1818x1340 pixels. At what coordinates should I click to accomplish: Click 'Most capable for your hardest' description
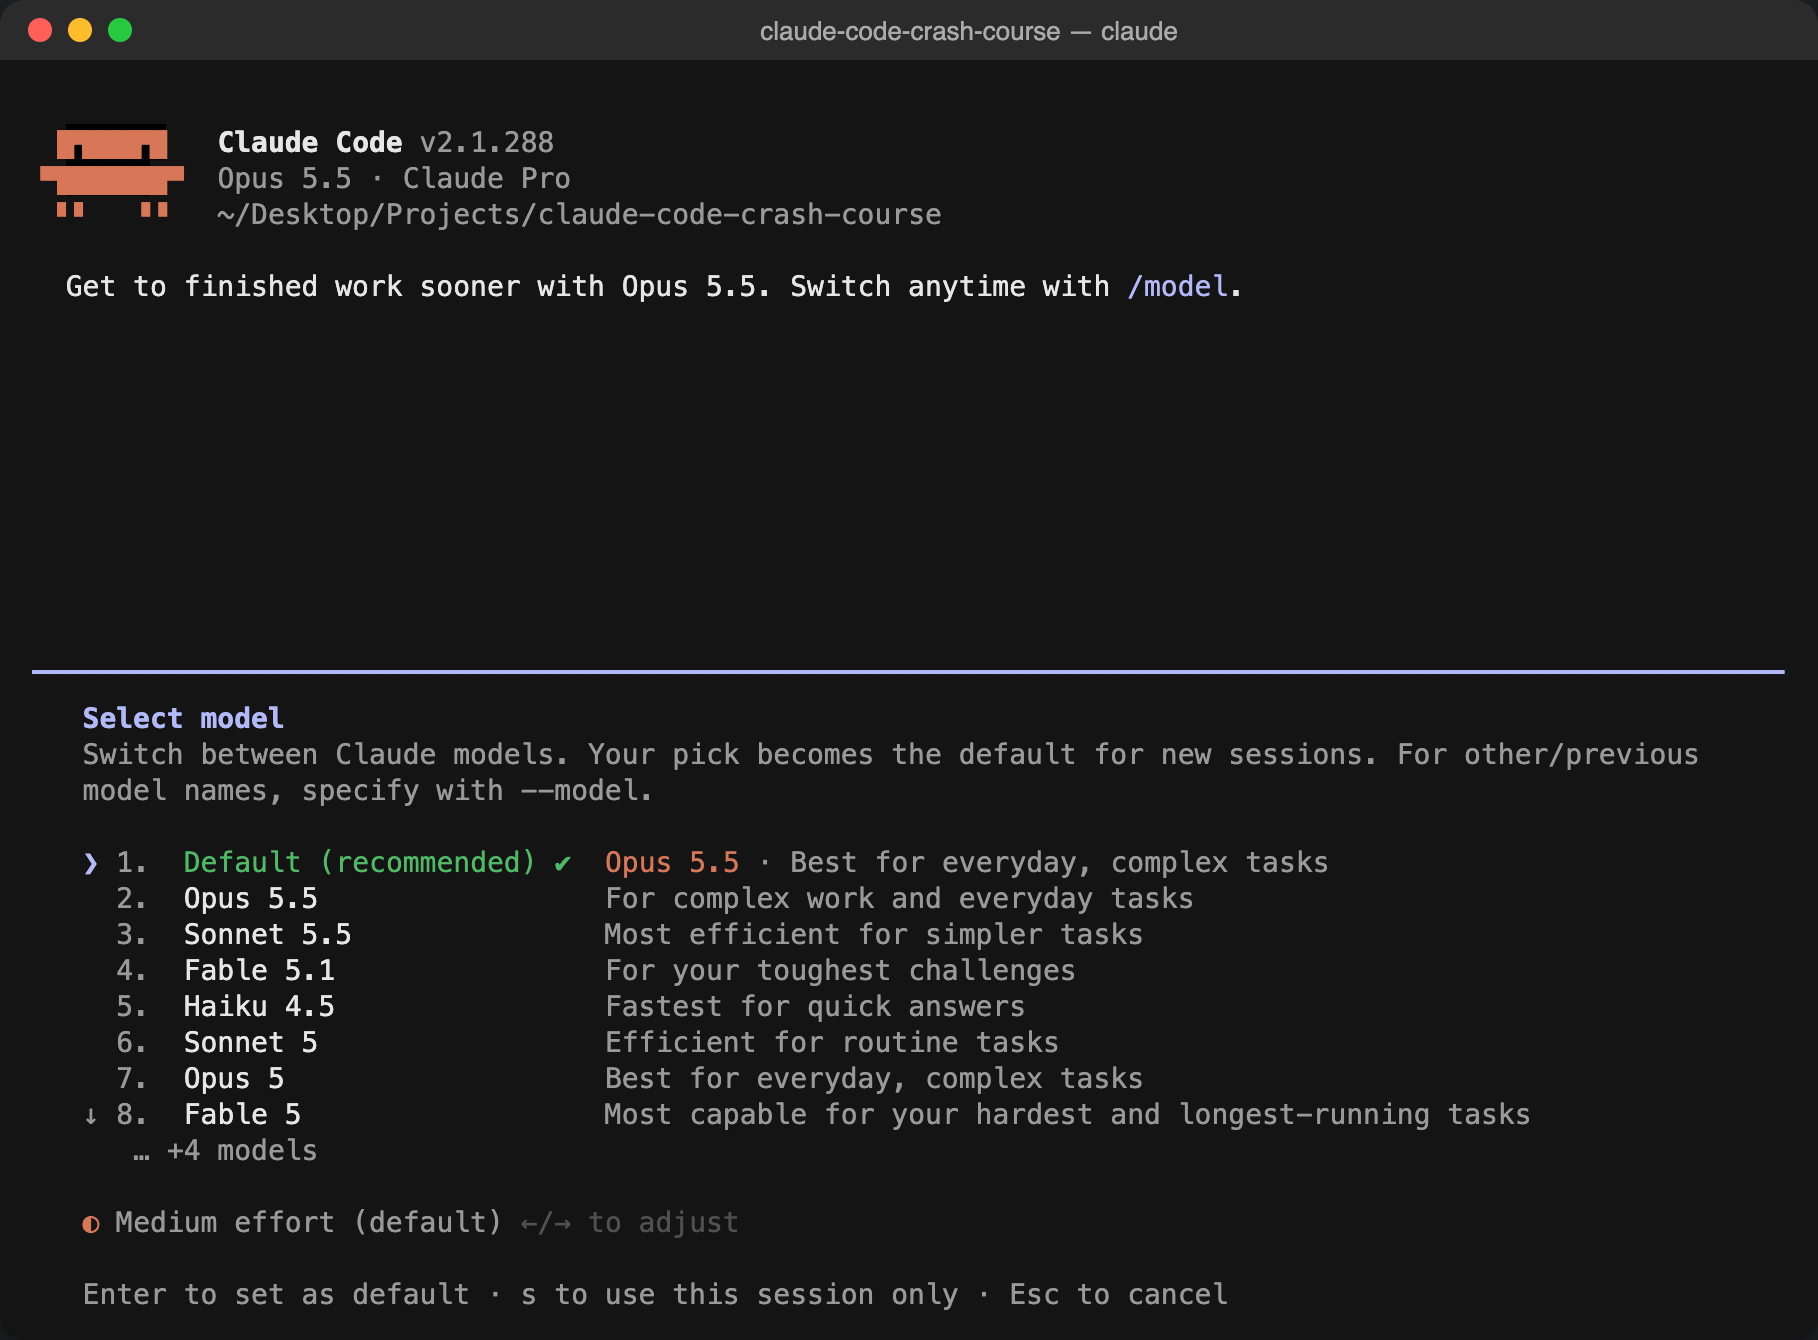(1067, 1114)
